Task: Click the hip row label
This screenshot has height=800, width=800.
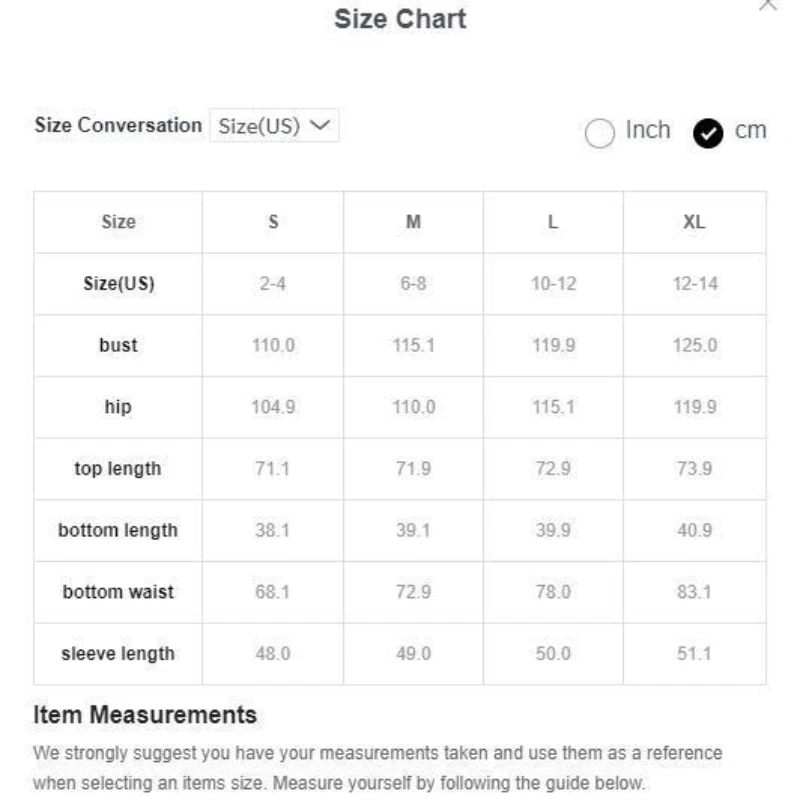Action: (x=118, y=407)
